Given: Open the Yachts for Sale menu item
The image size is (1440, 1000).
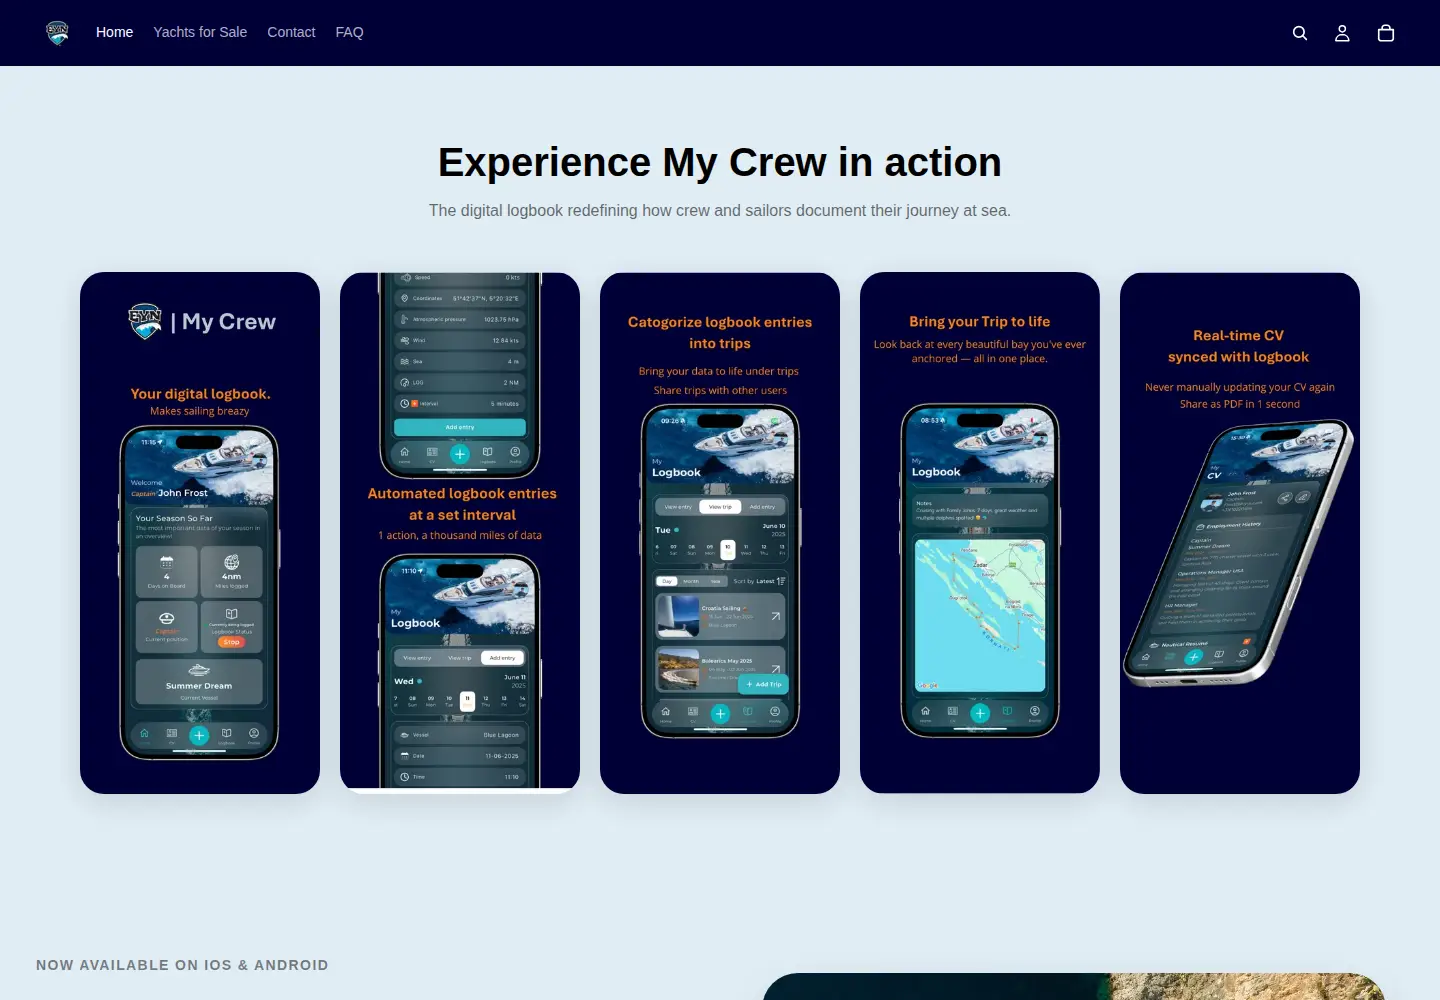Looking at the screenshot, I should (200, 32).
